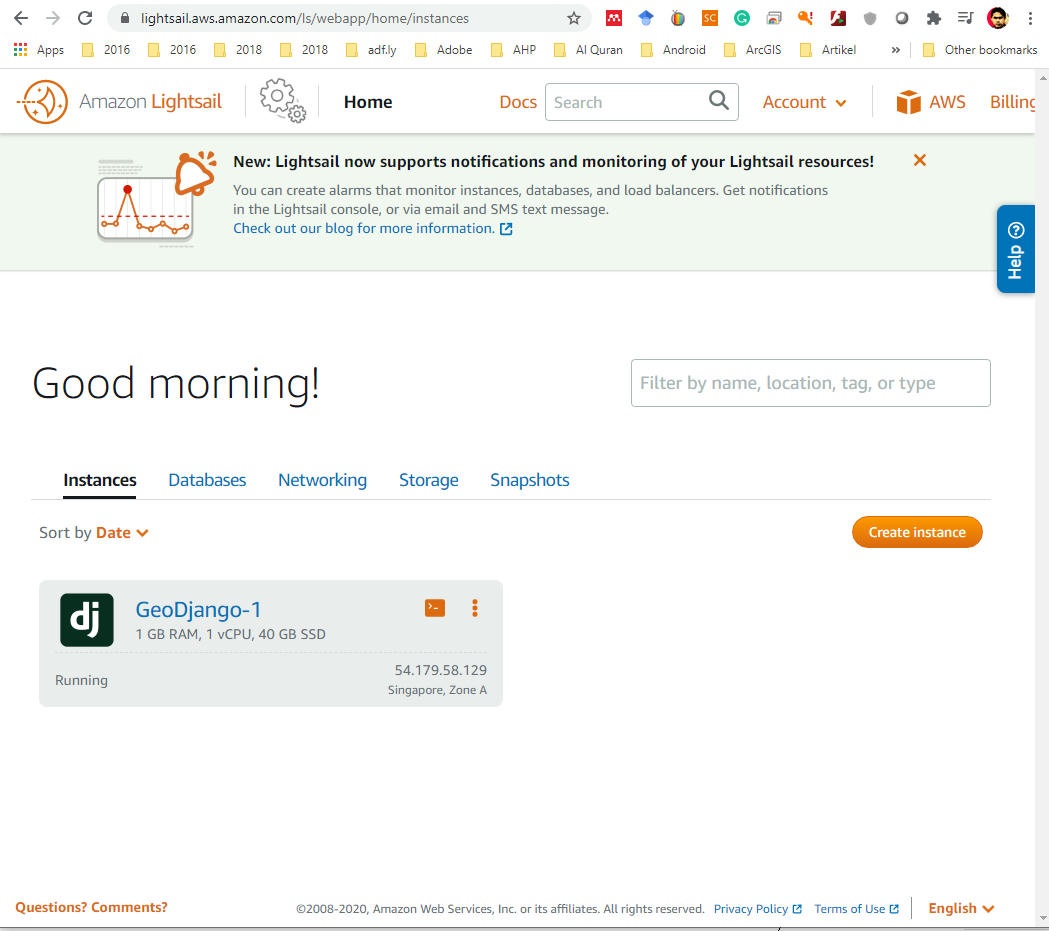1049x931 pixels.
Task: Open the adf.ly bookmark folder
Action: coord(371,49)
